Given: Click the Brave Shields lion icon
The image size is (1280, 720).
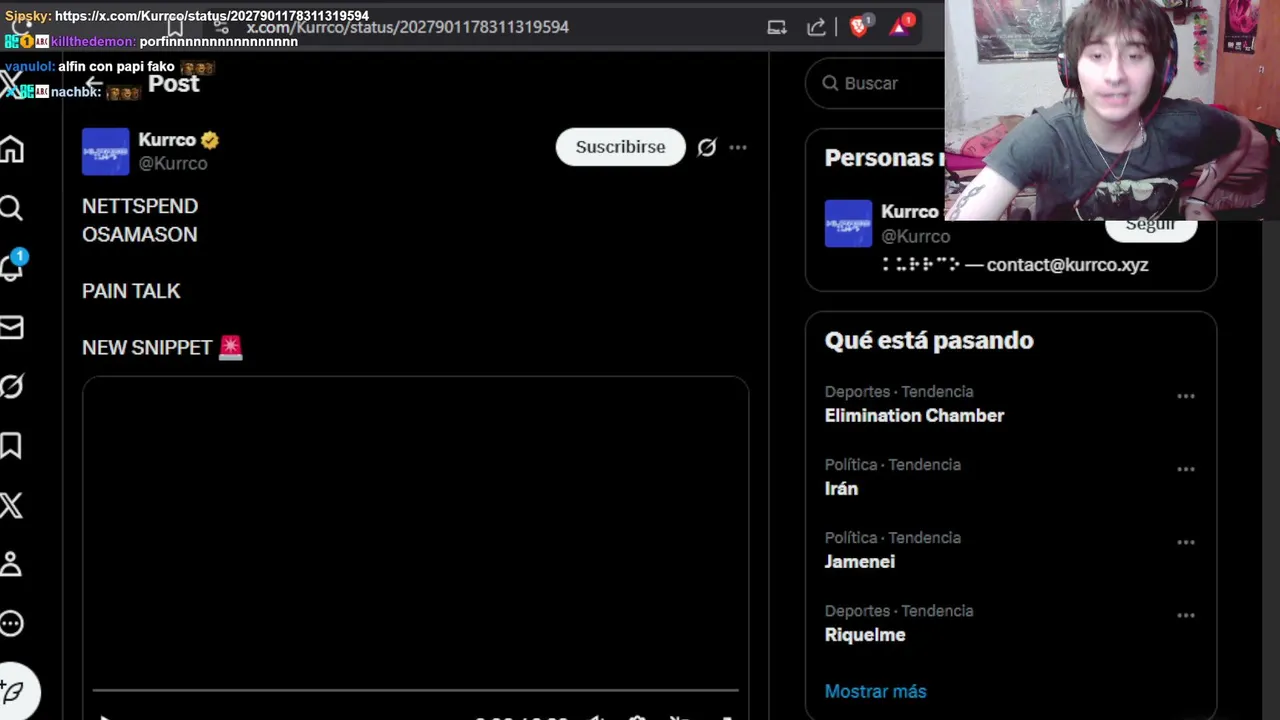Looking at the screenshot, I should click(858, 27).
